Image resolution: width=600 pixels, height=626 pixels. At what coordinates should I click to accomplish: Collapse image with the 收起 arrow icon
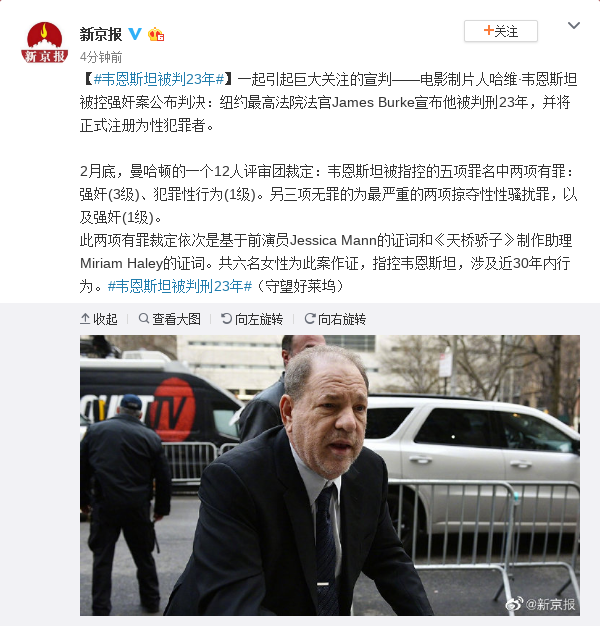click(x=85, y=319)
